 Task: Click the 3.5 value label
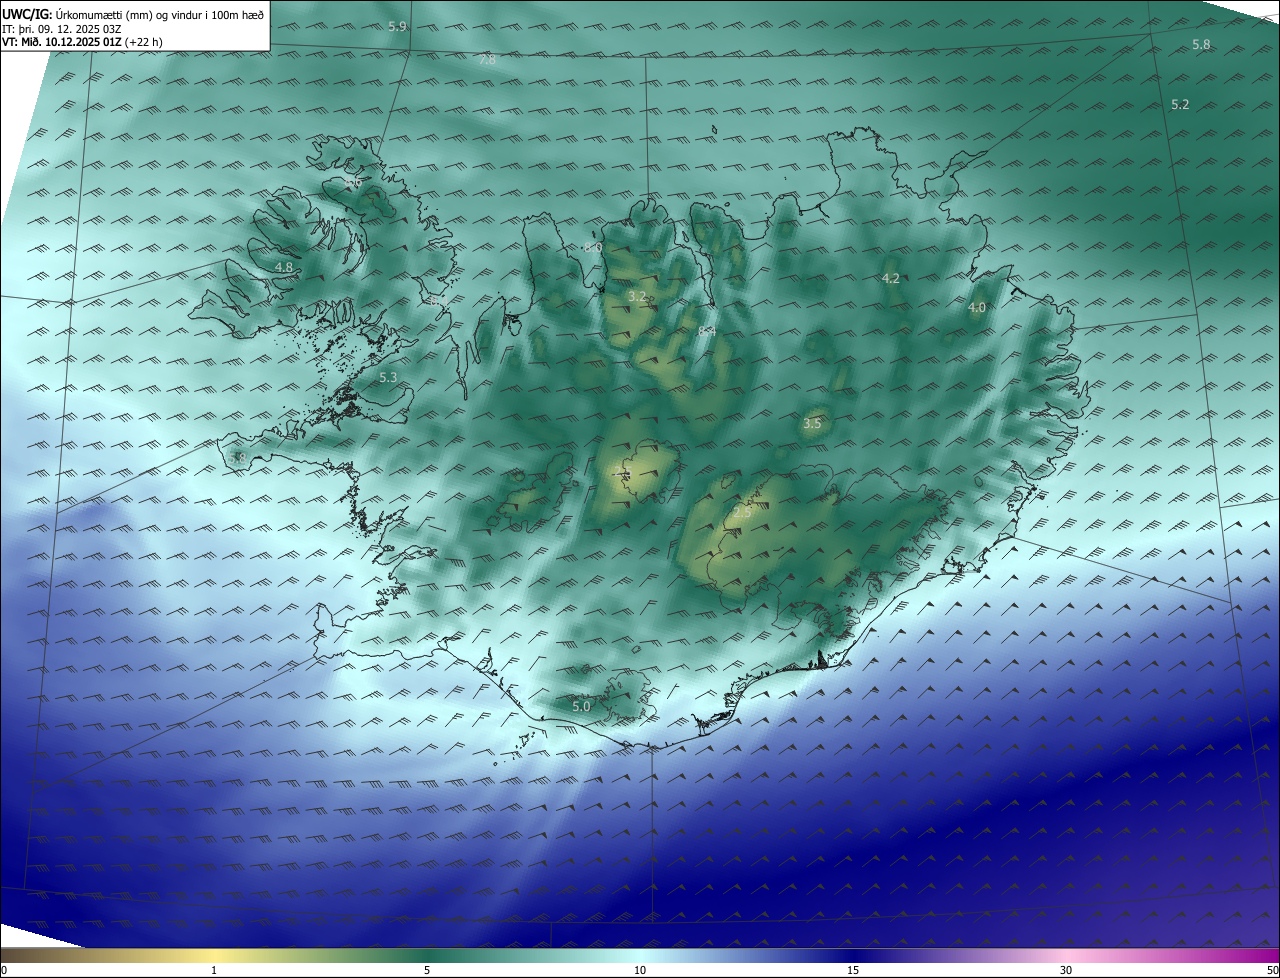coord(812,424)
